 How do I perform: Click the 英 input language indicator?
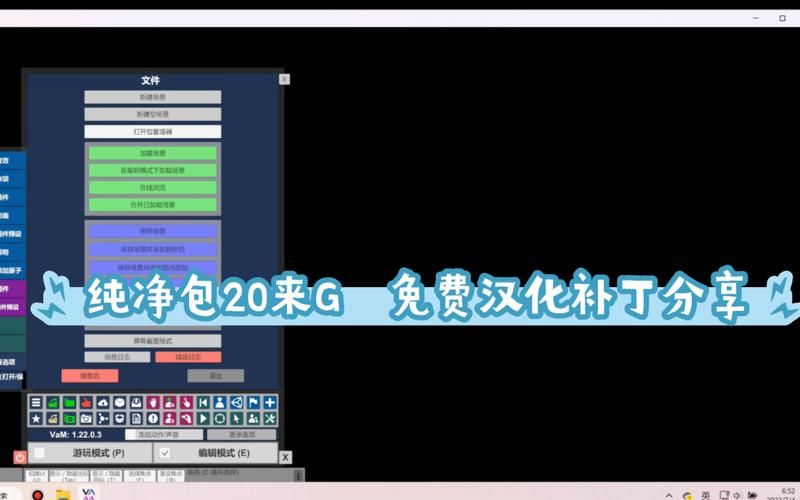[x=706, y=495]
